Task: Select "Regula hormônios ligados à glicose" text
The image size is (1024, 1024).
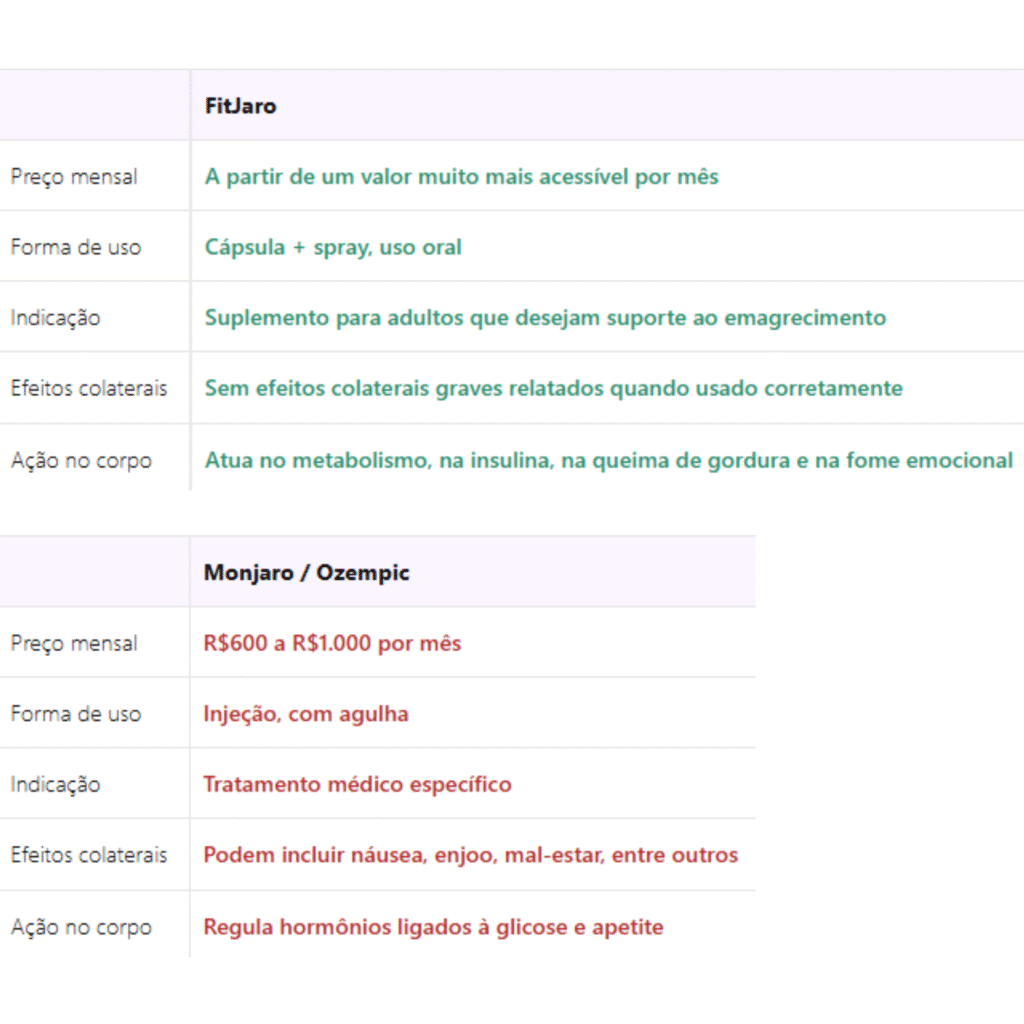Action: [433, 927]
